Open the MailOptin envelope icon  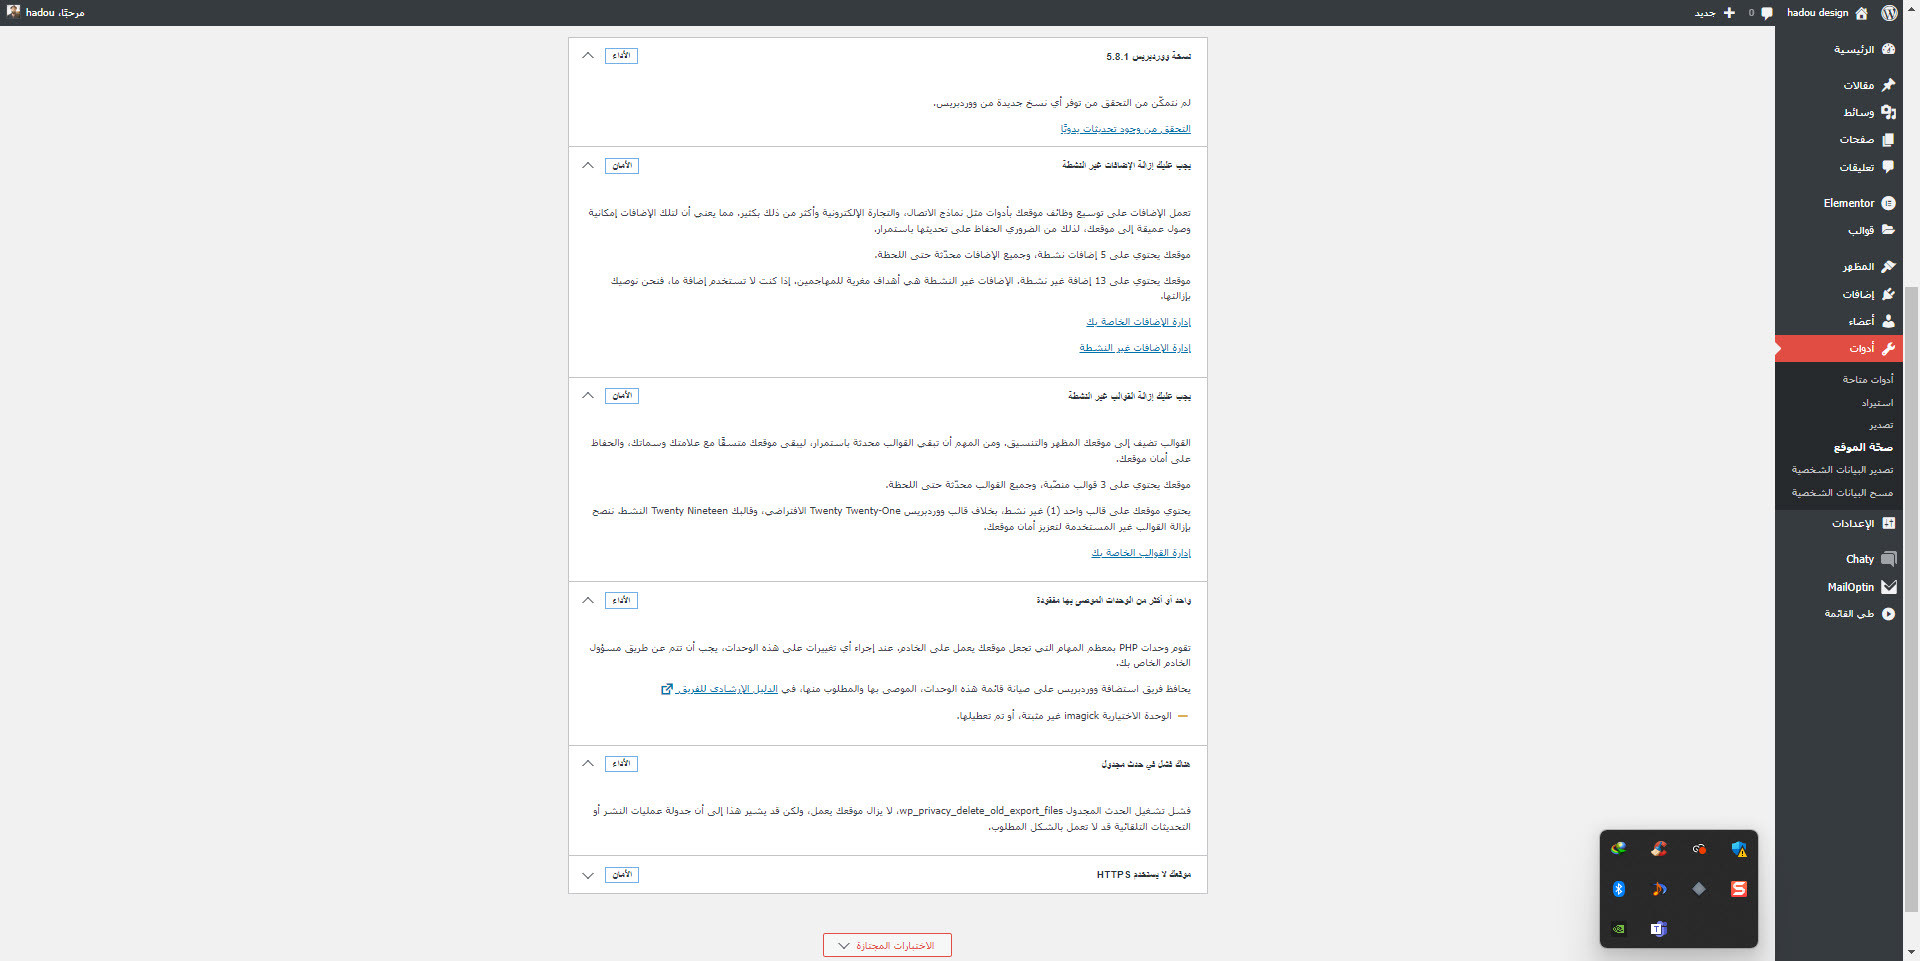click(x=1888, y=587)
